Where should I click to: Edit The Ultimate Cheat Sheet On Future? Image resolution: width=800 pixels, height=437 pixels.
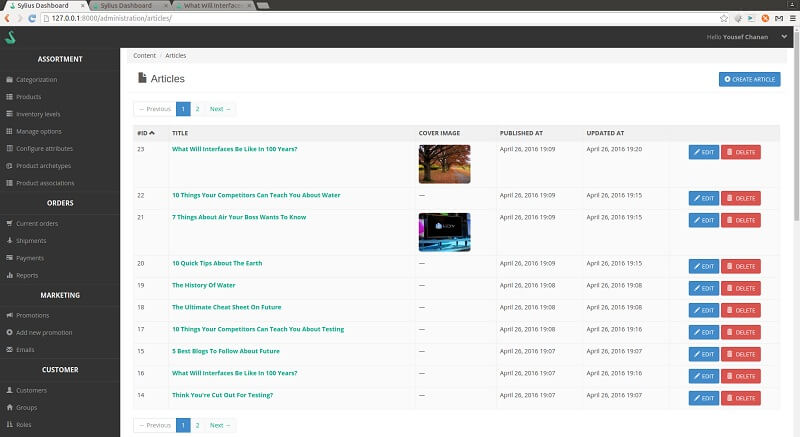pyautogui.click(x=704, y=310)
